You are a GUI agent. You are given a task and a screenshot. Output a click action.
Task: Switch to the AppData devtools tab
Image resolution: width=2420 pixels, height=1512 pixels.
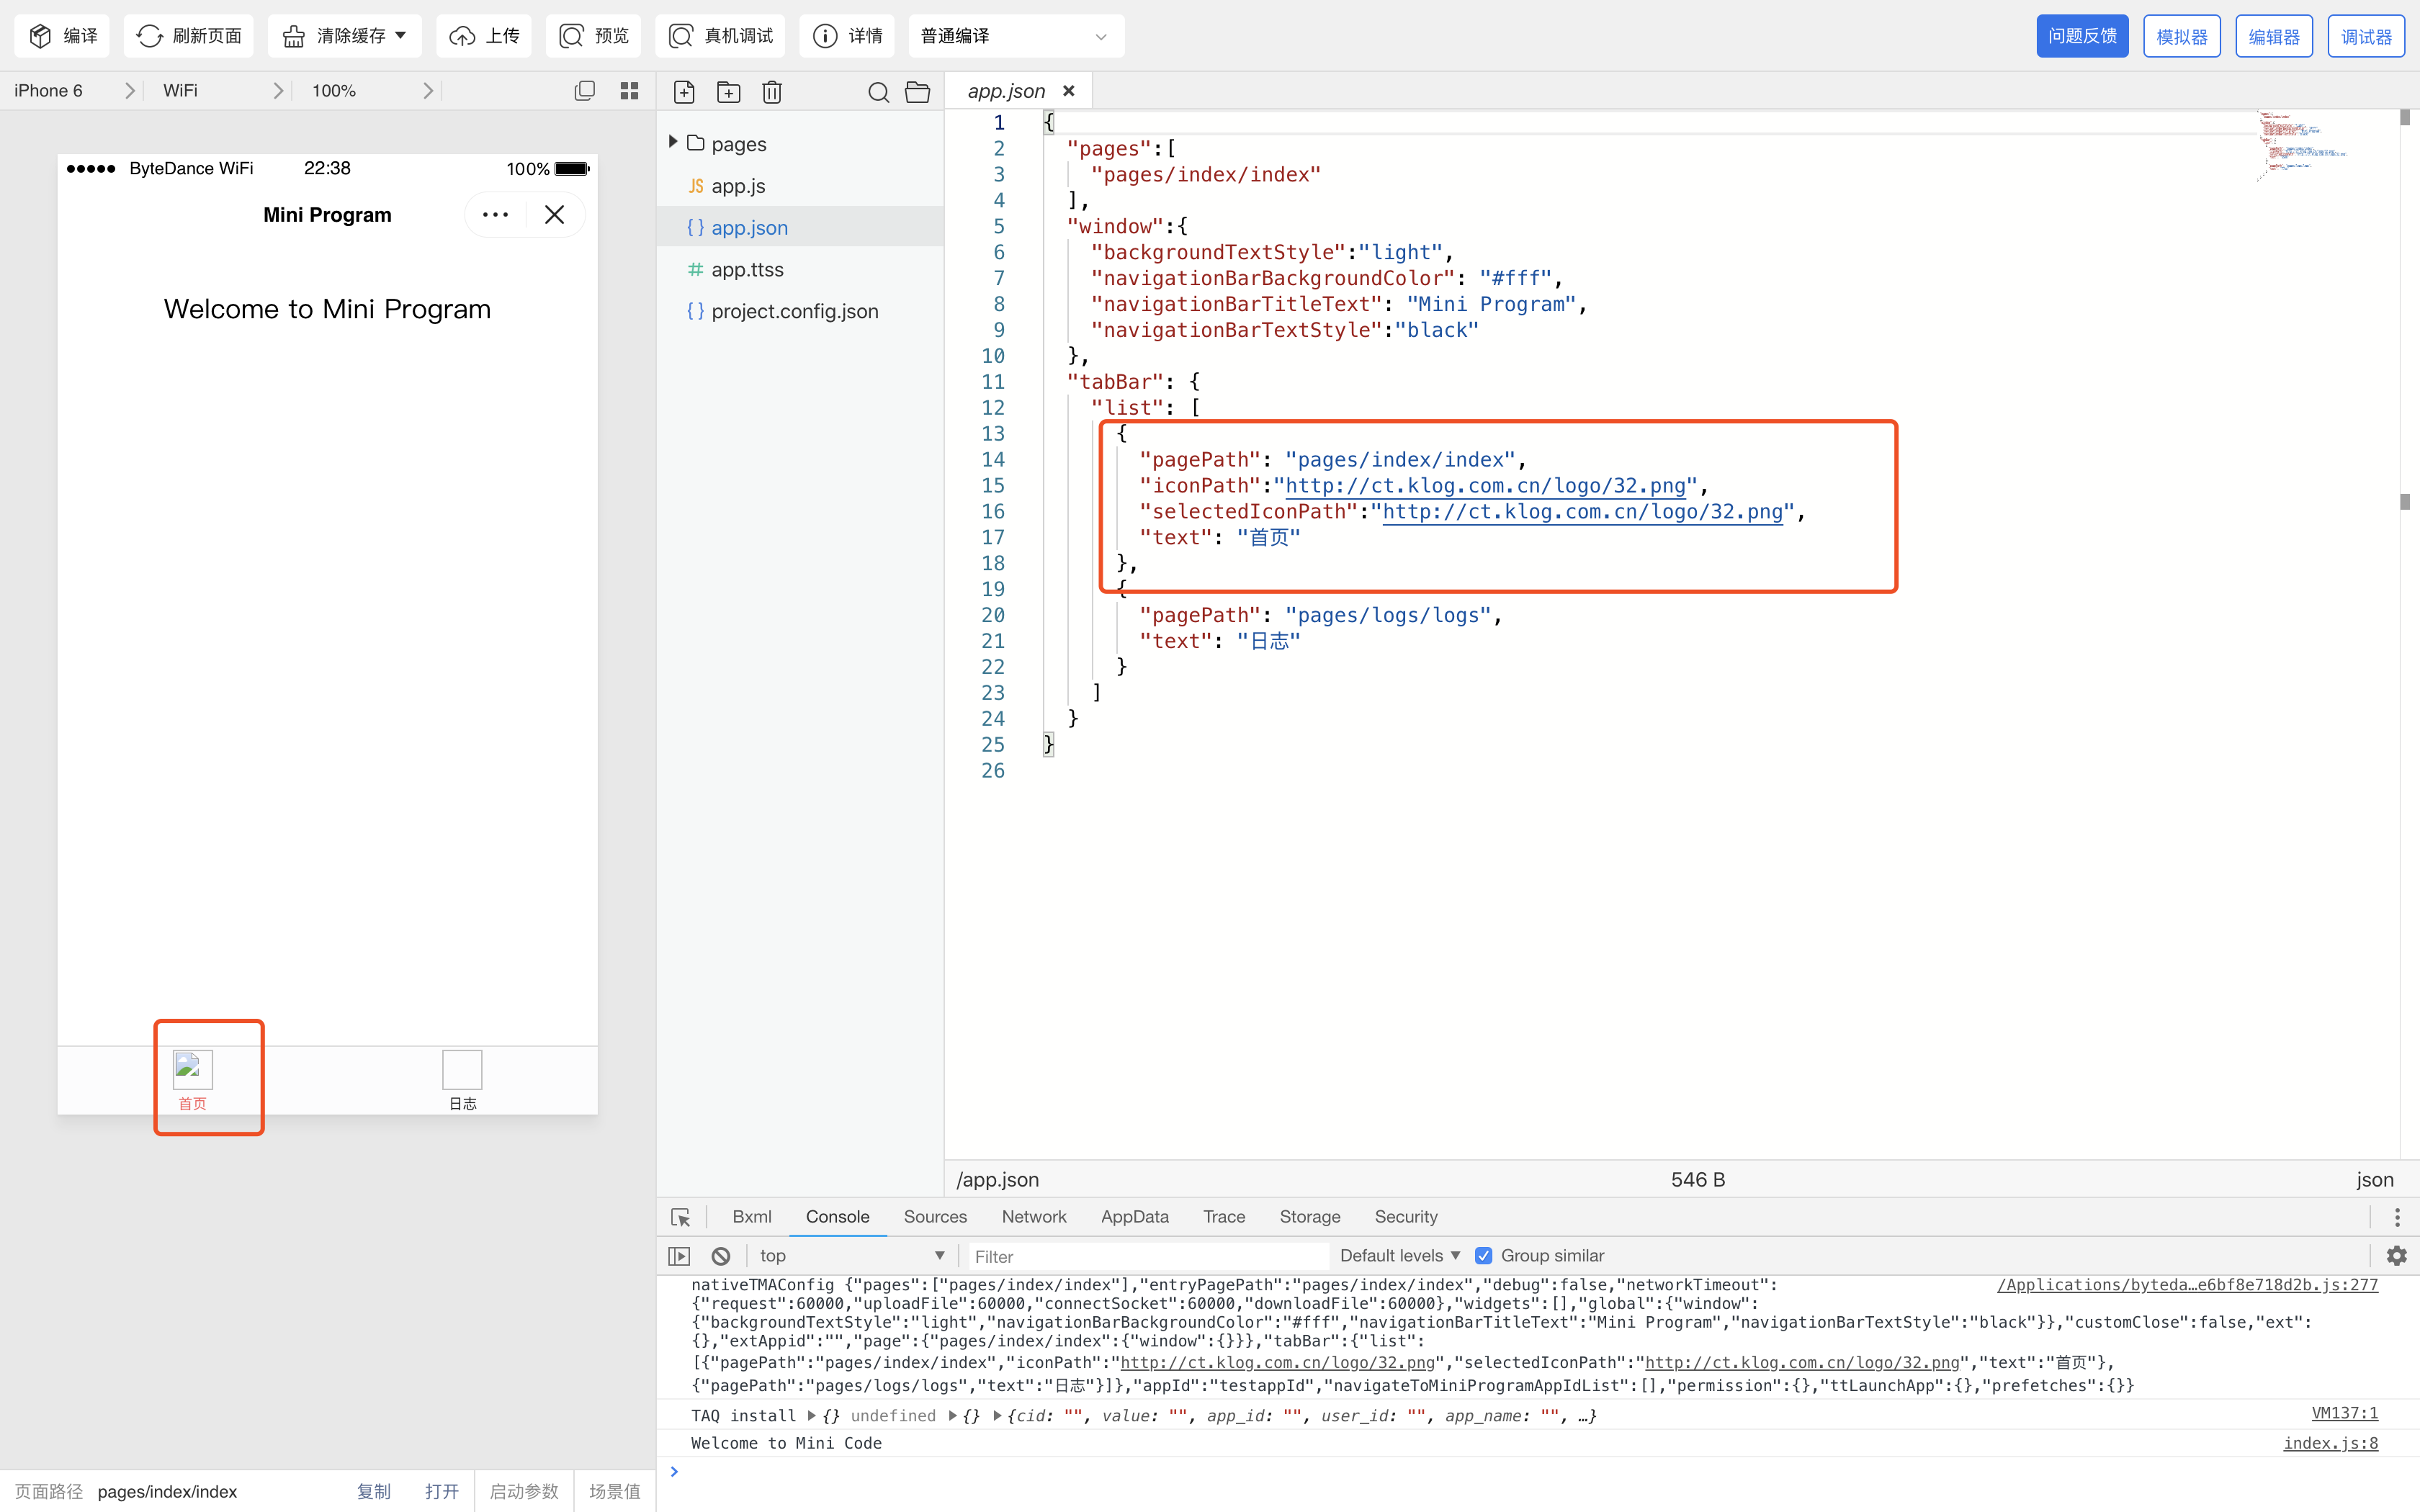[x=1135, y=1217]
